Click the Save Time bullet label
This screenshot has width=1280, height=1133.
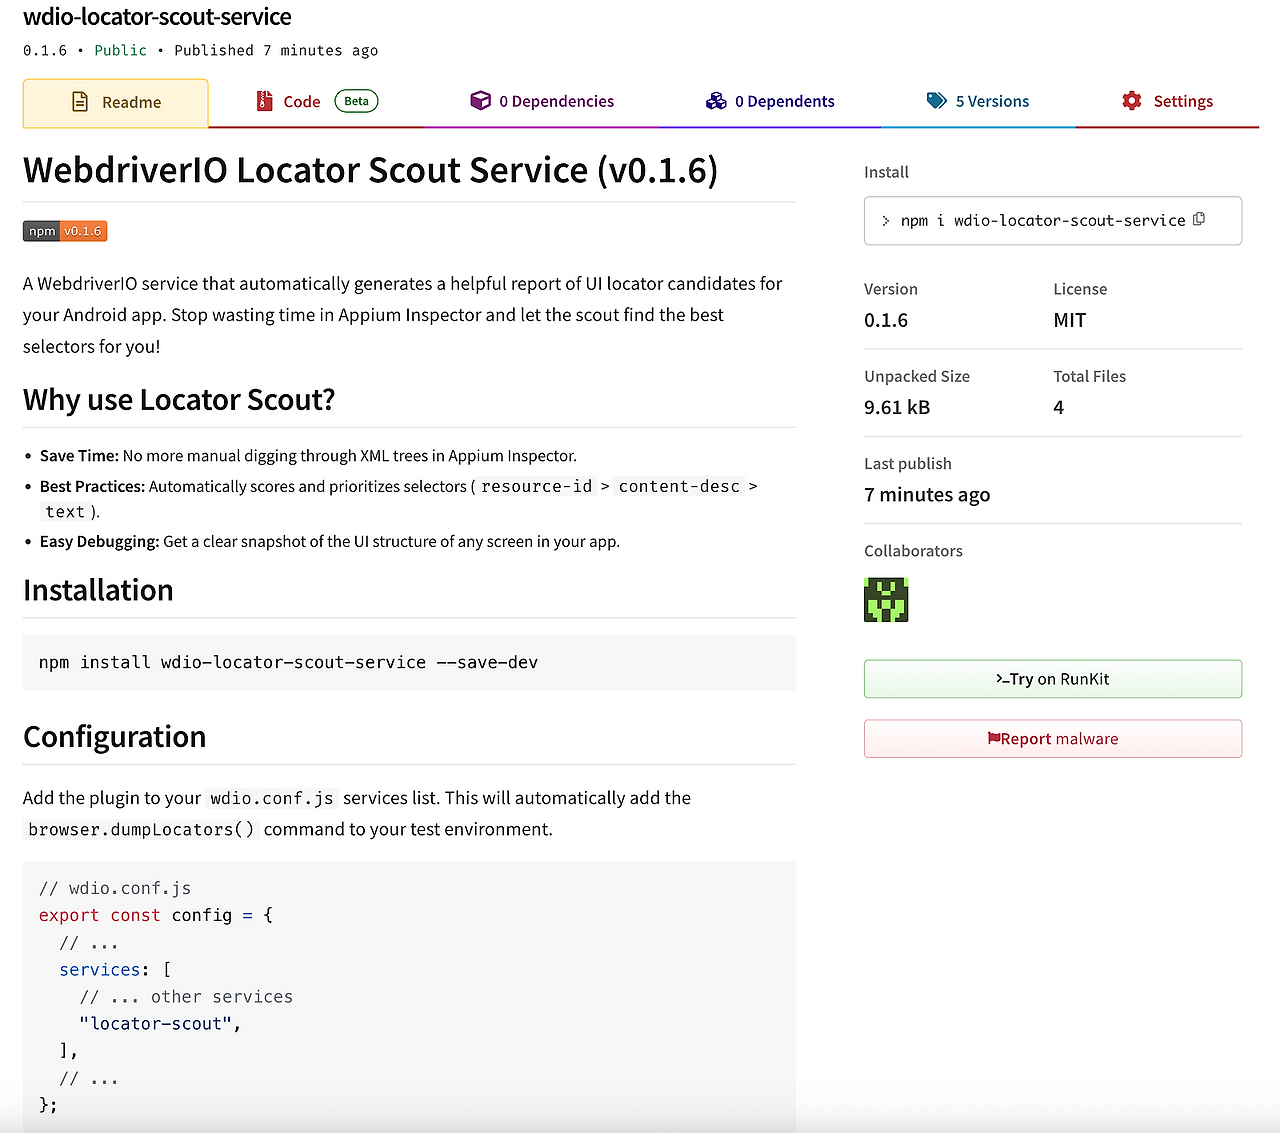click(x=79, y=456)
